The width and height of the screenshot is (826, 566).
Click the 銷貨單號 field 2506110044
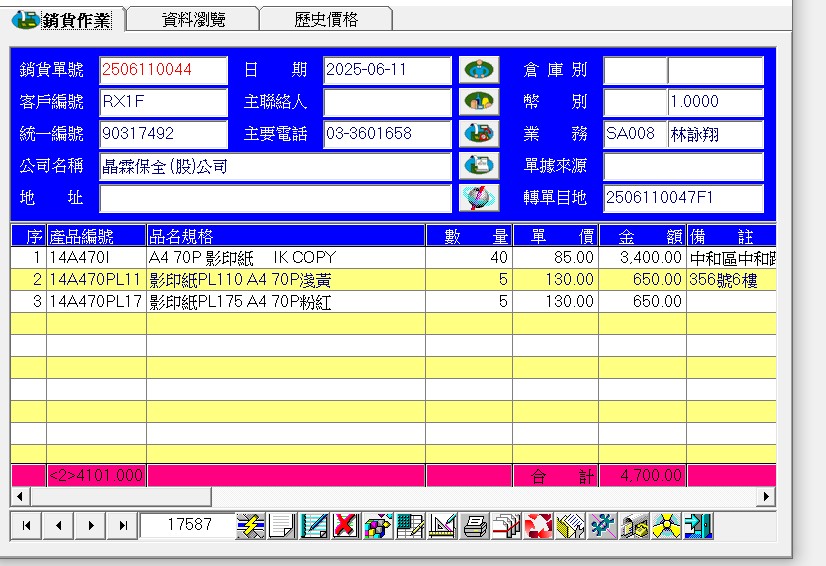pyautogui.click(x=164, y=71)
